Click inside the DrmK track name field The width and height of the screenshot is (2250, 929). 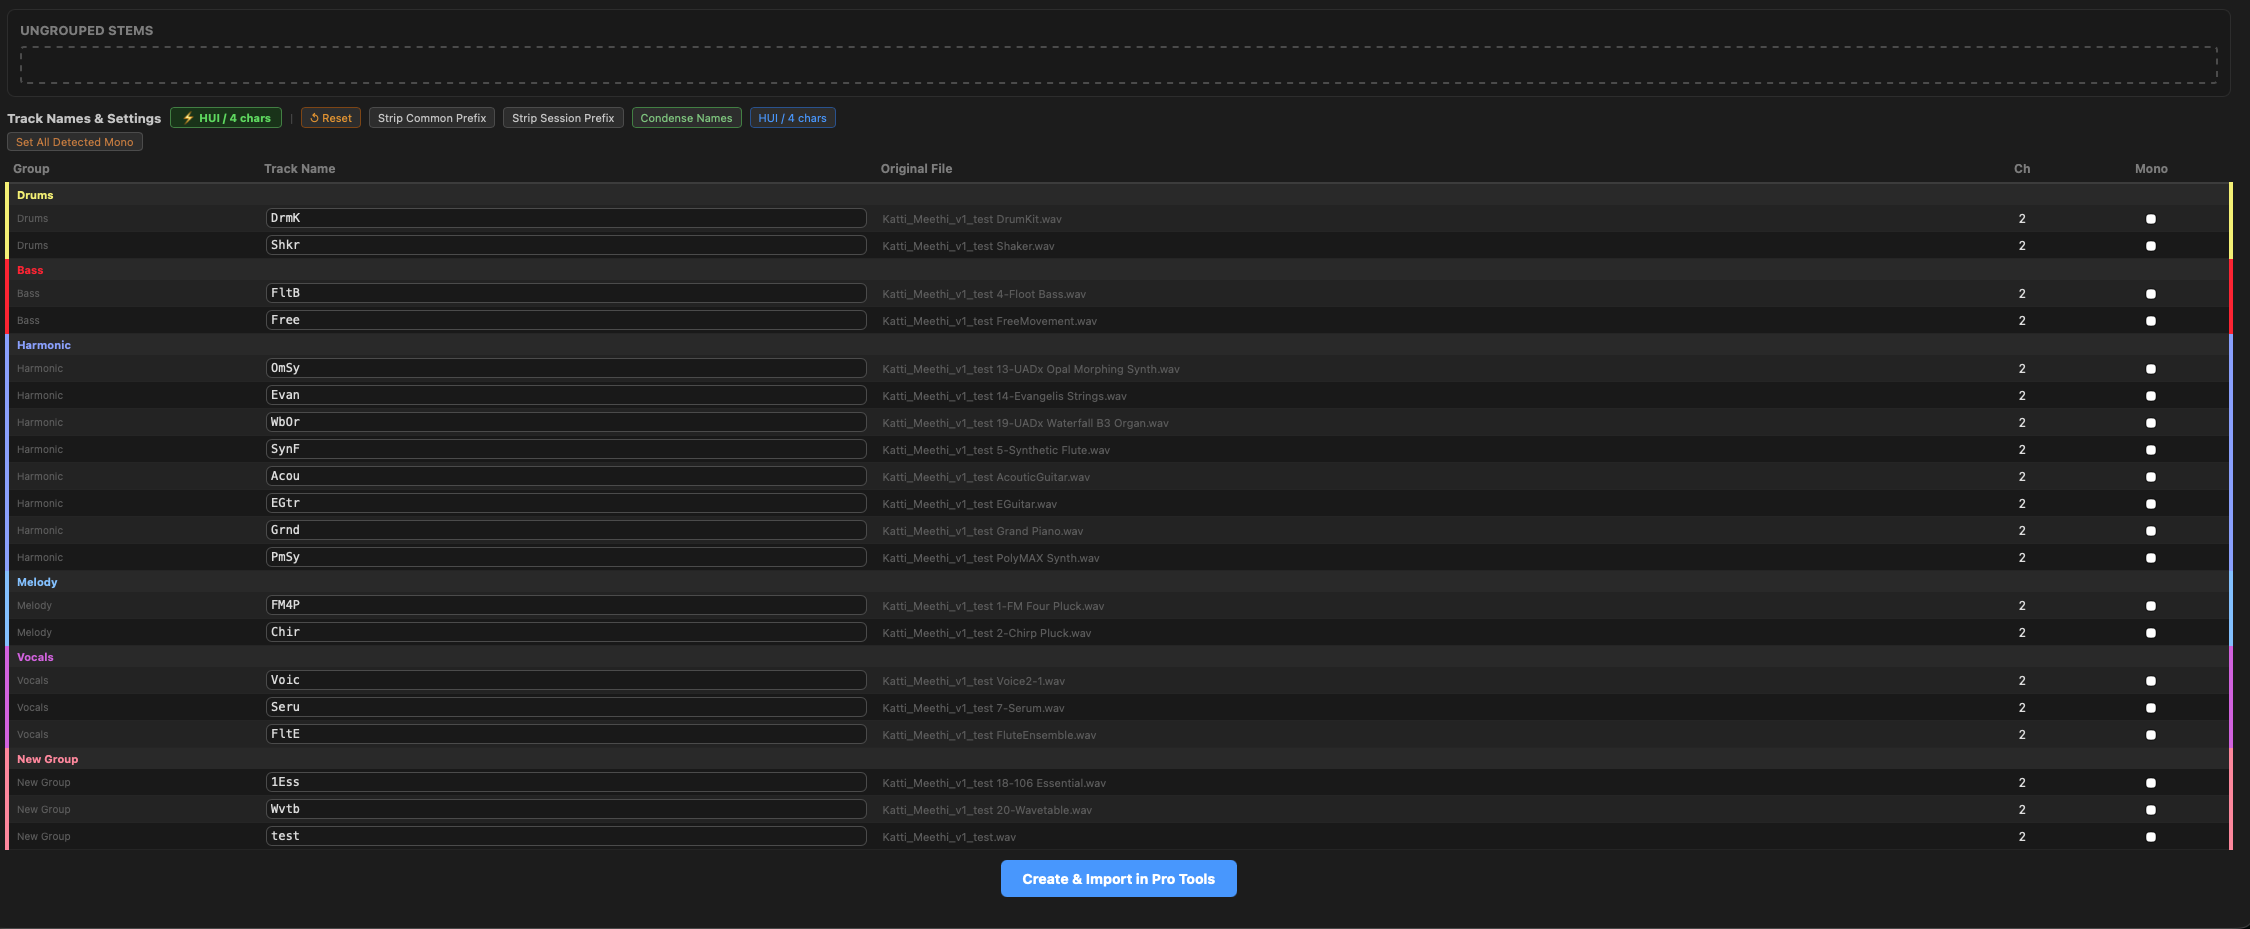click(x=565, y=217)
